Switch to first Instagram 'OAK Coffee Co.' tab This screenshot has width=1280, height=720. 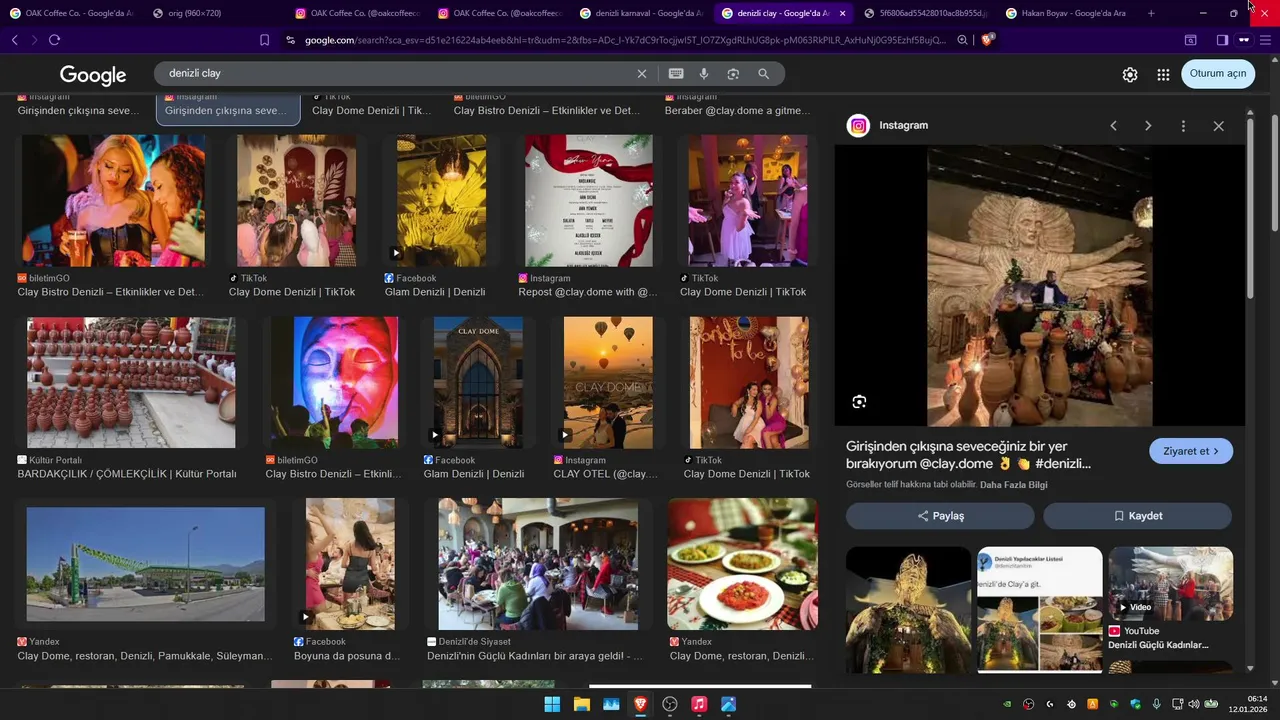(356, 13)
